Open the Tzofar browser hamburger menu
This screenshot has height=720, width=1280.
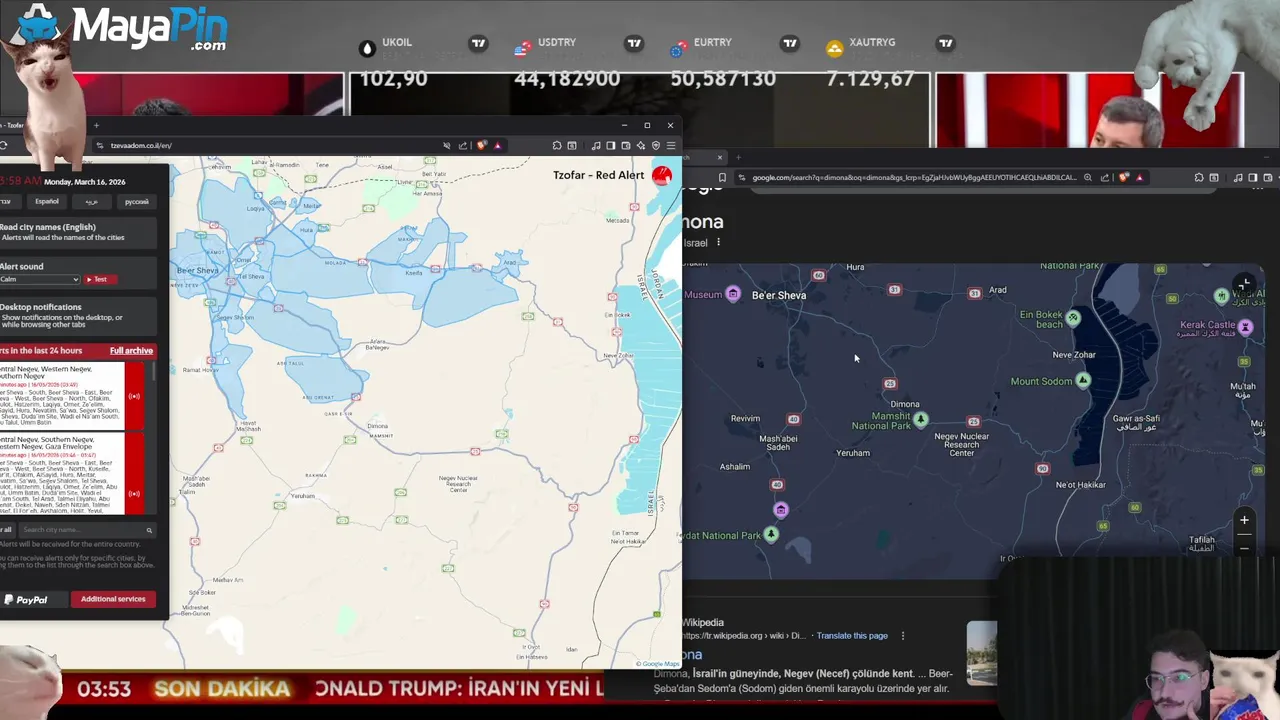click(671, 145)
